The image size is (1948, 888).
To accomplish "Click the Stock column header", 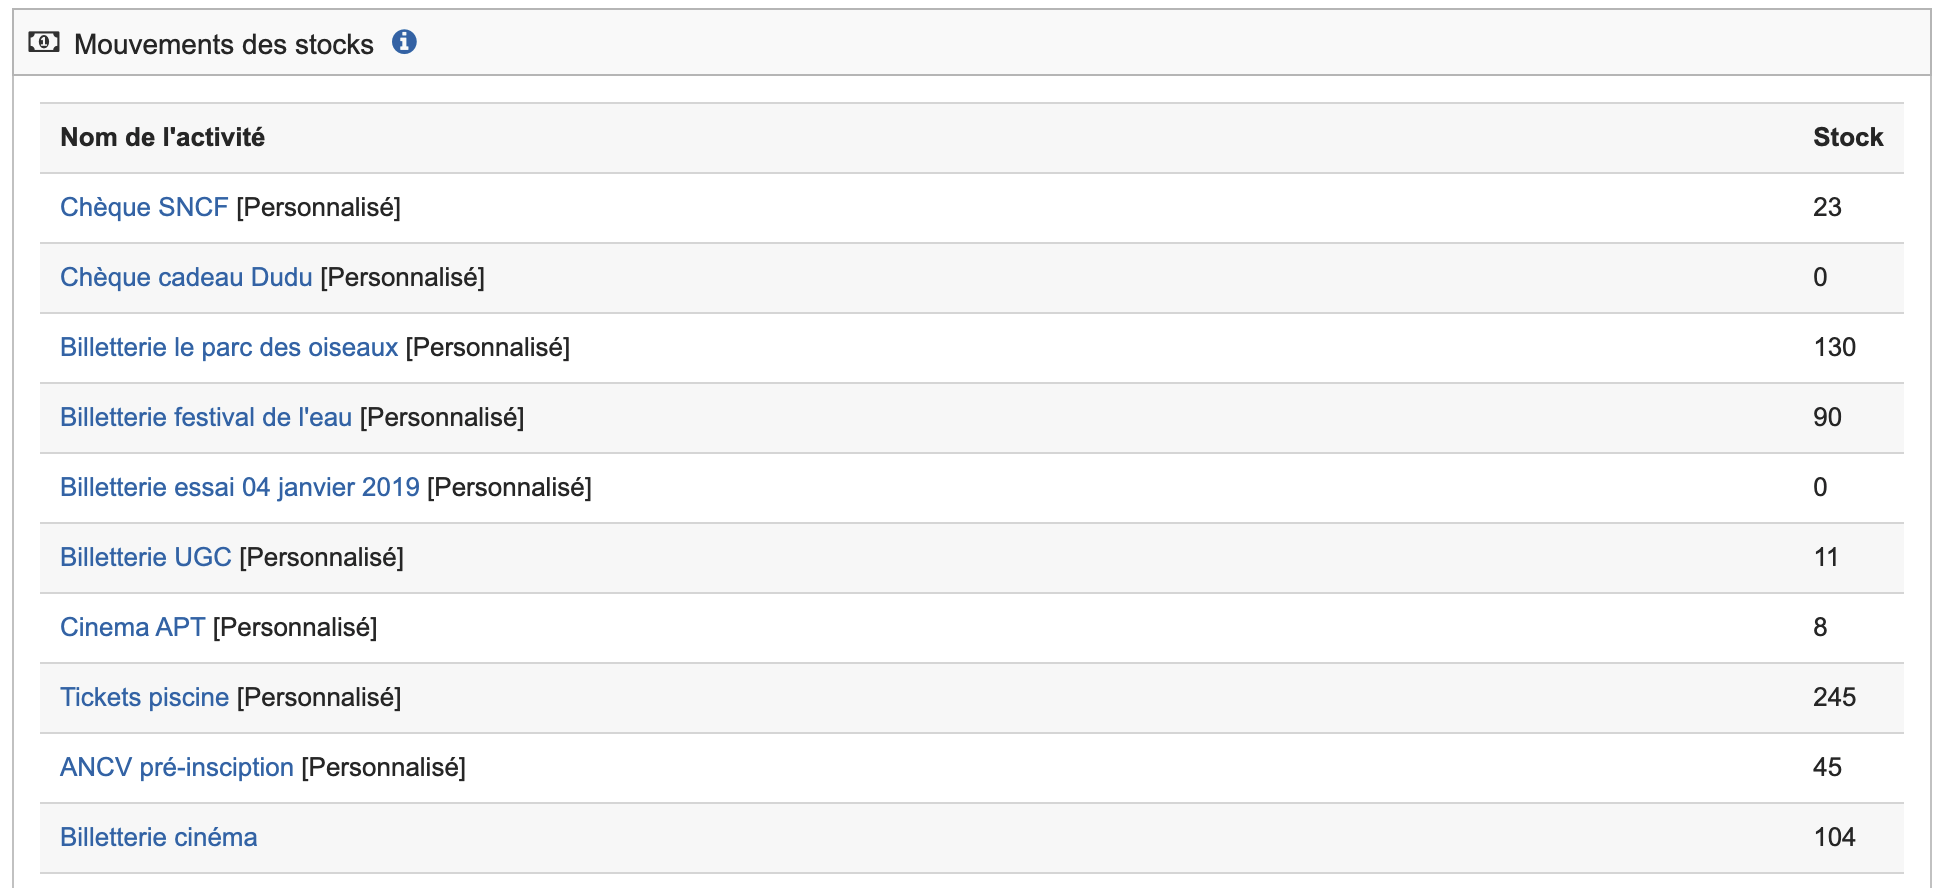I will [x=1847, y=137].
